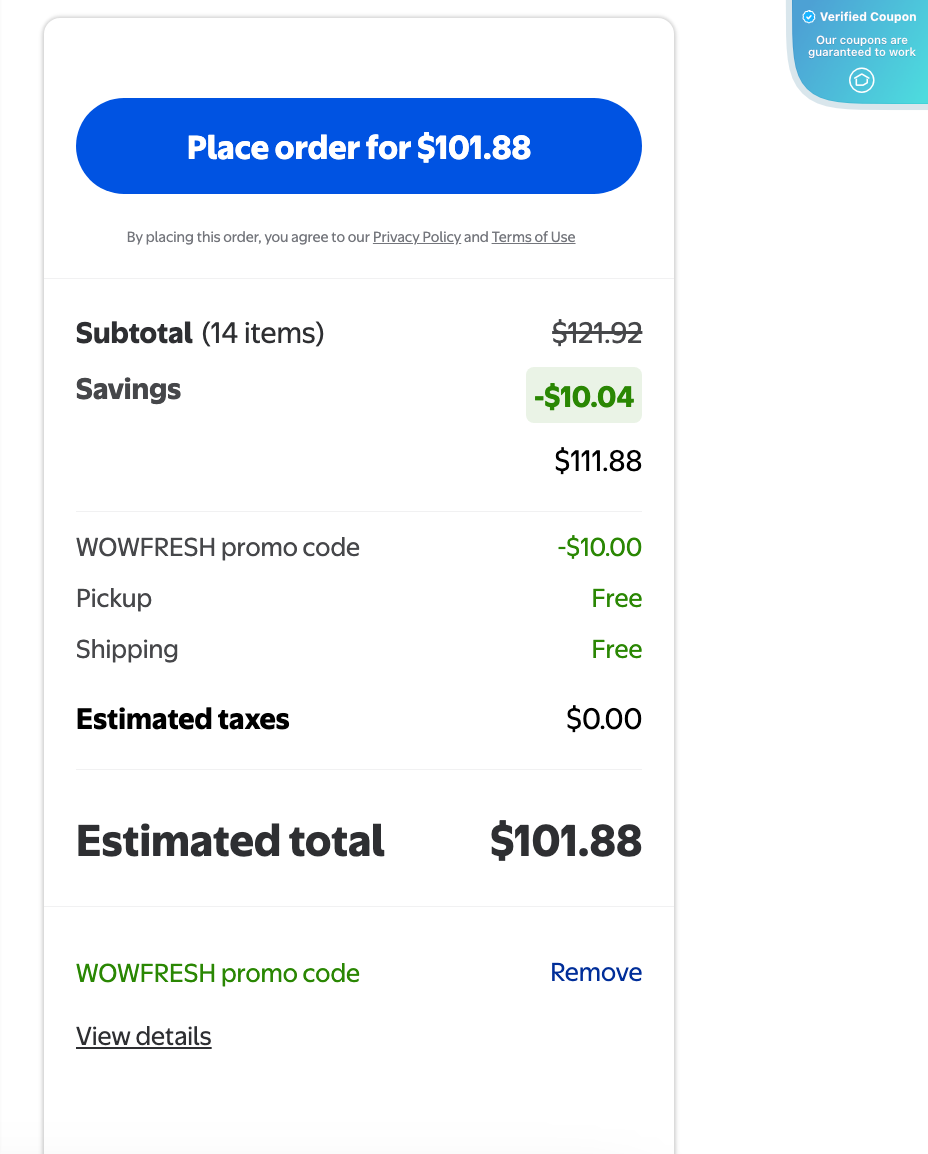This screenshot has width=928, height=1154.
Task: Click the green Savings discount badge
Action: (584, 395)
